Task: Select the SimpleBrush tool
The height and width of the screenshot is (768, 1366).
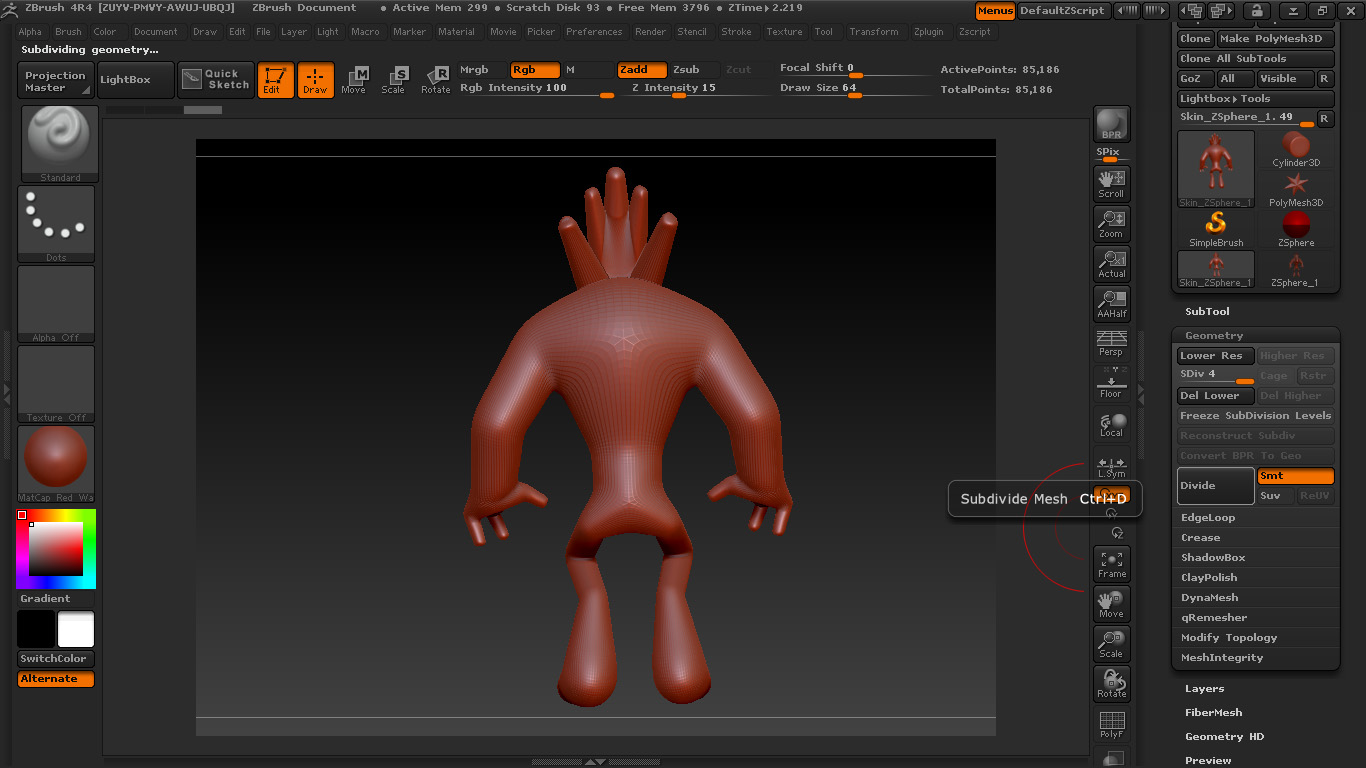Action: point(1216,229)
